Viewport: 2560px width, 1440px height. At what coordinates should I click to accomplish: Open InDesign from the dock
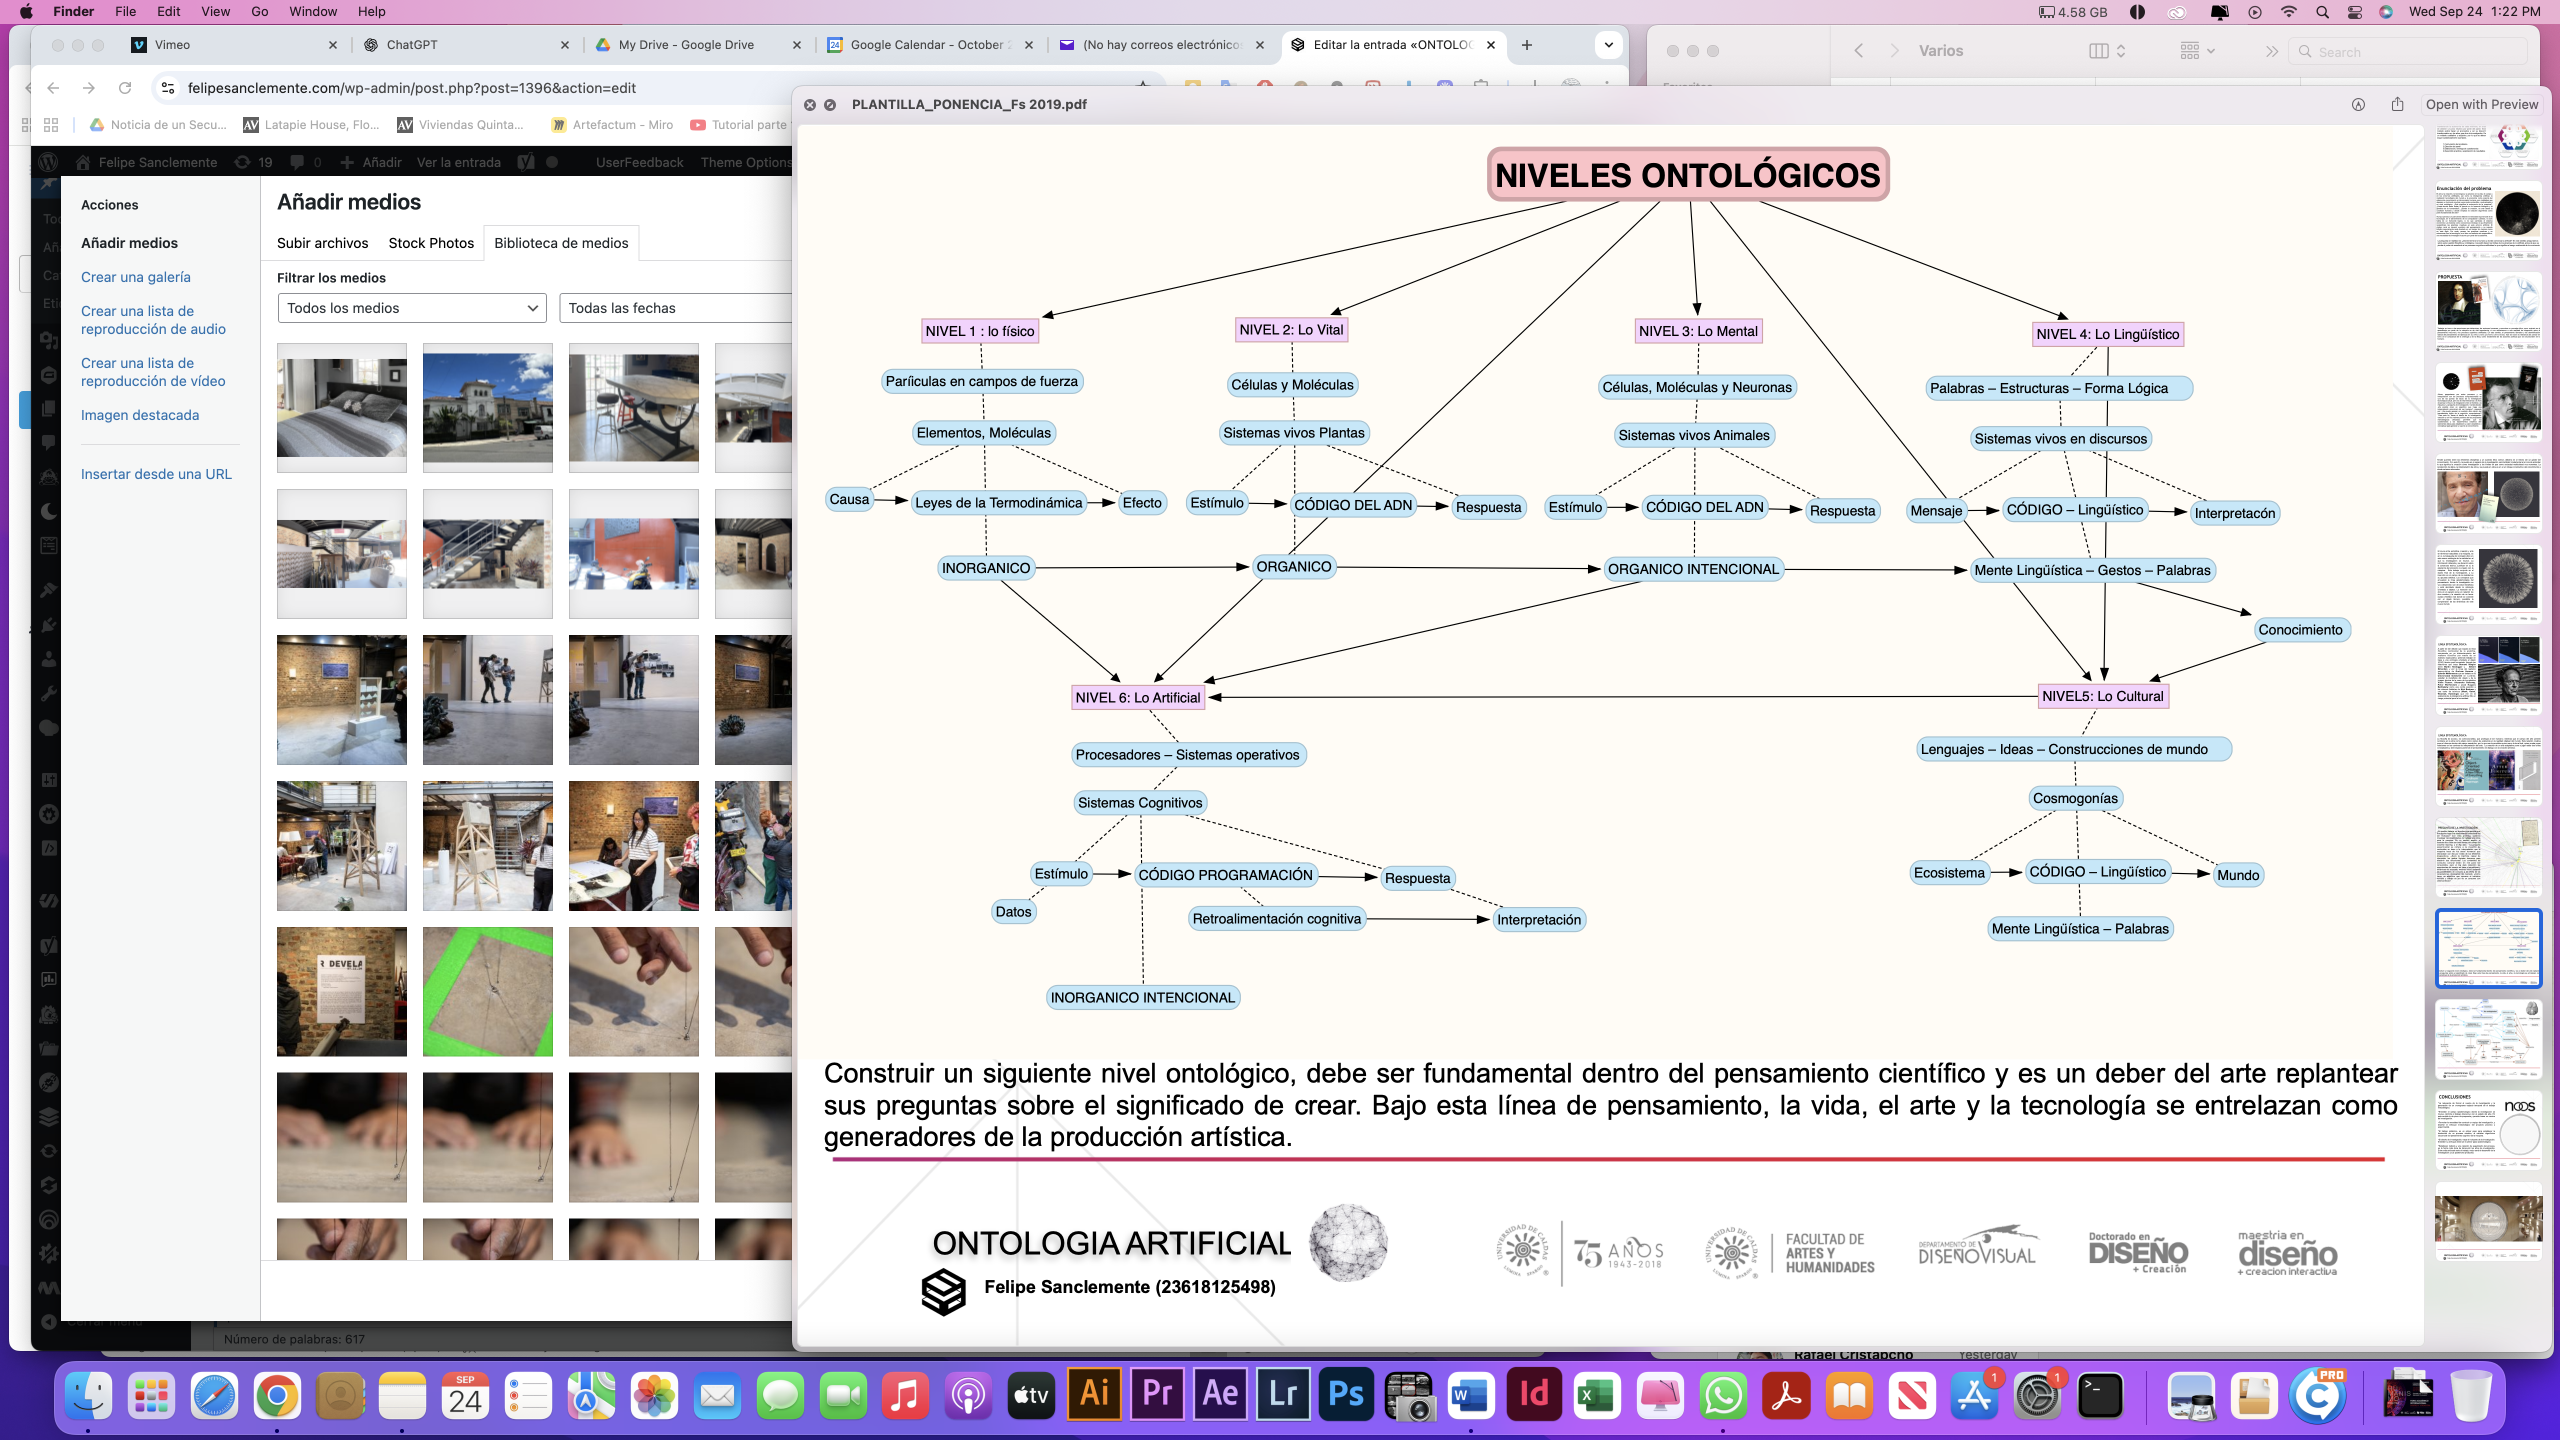[1534, 1394]
